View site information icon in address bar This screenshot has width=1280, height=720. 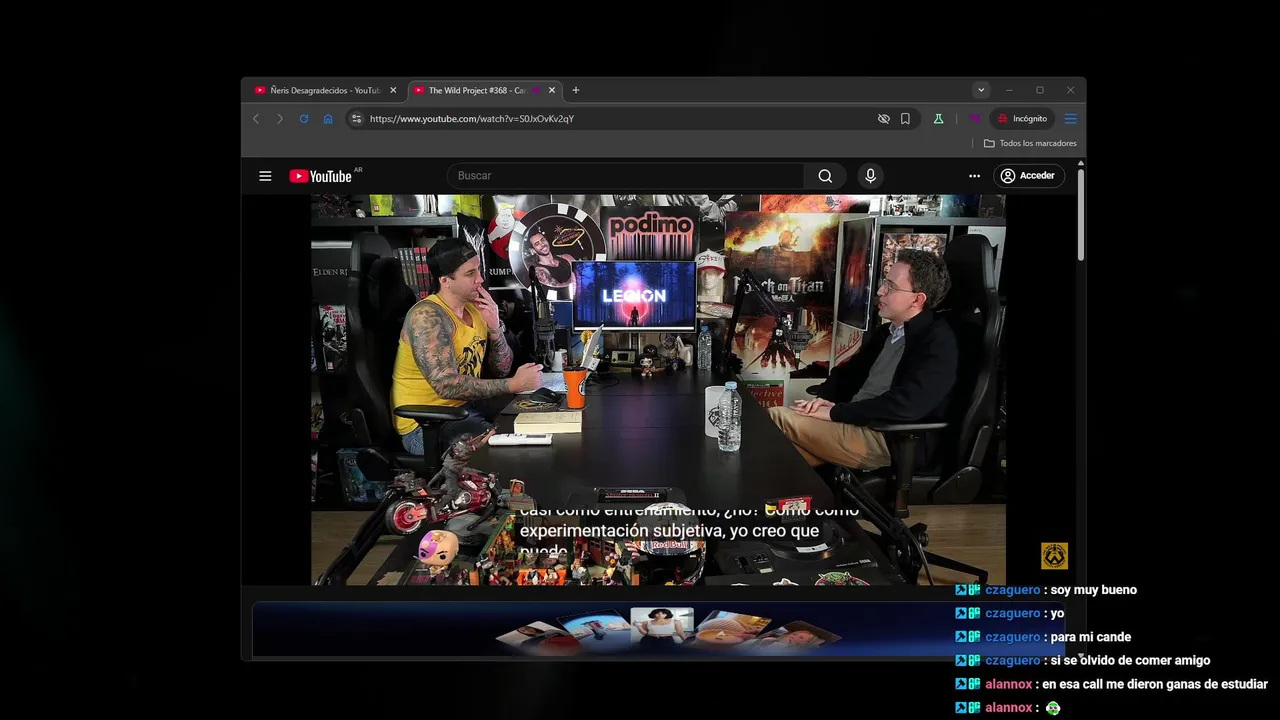356,119
